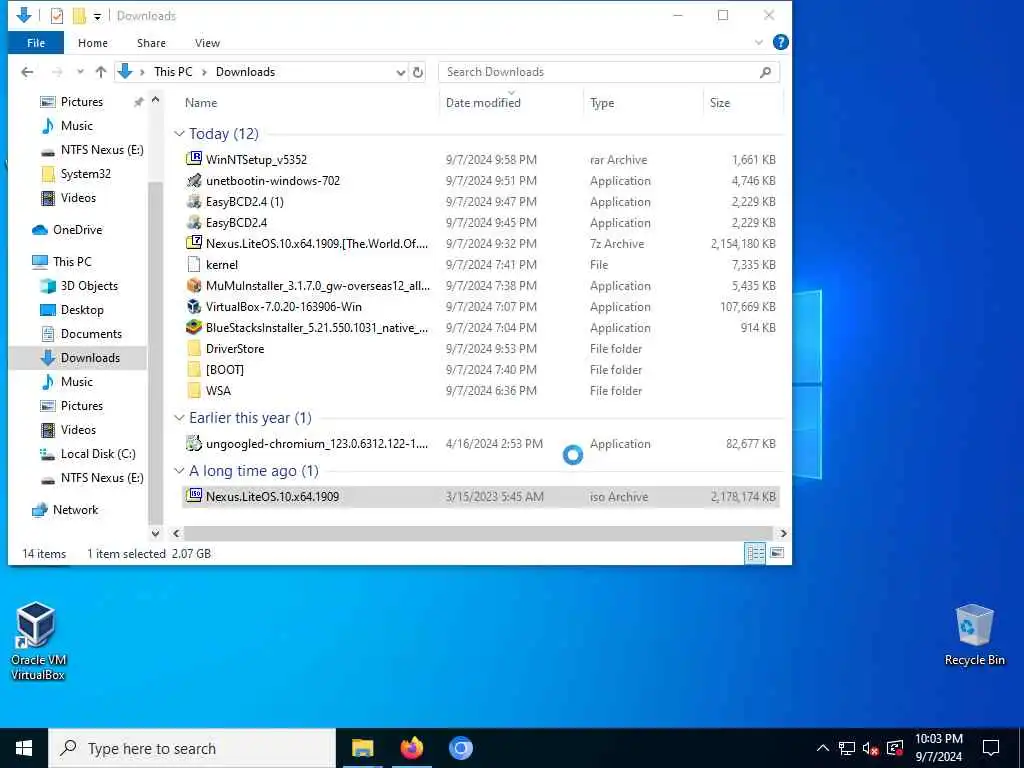Select the WSA folder icon
Viewport: 1024px width, 768px height.
tap(194, 391)
